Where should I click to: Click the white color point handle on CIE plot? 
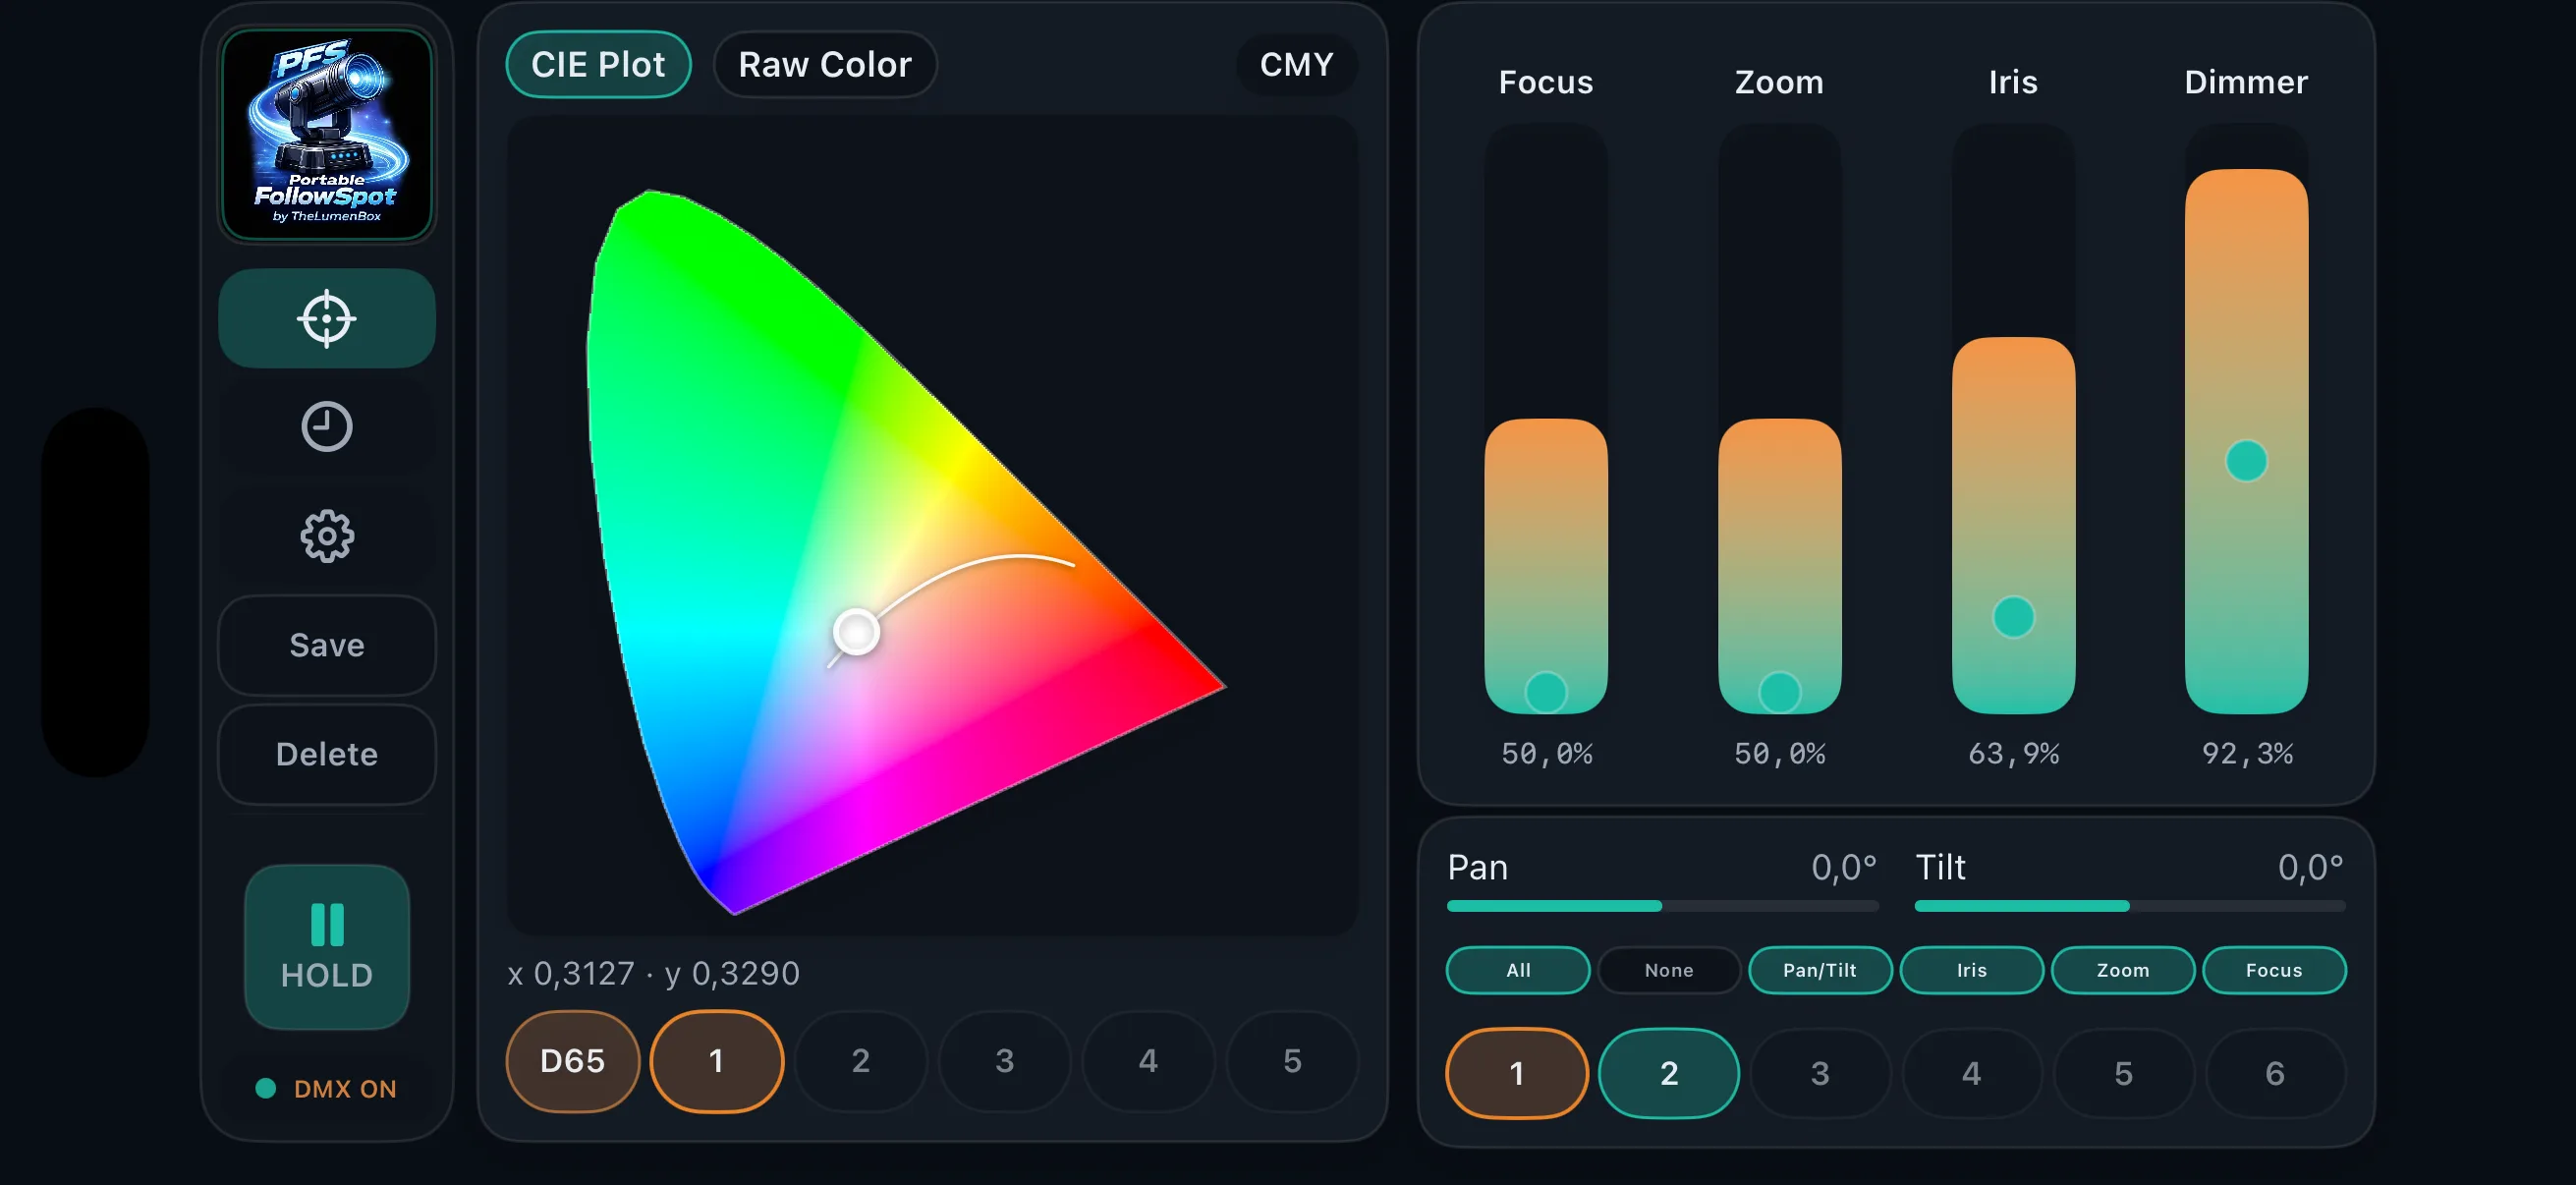point(856,631)
